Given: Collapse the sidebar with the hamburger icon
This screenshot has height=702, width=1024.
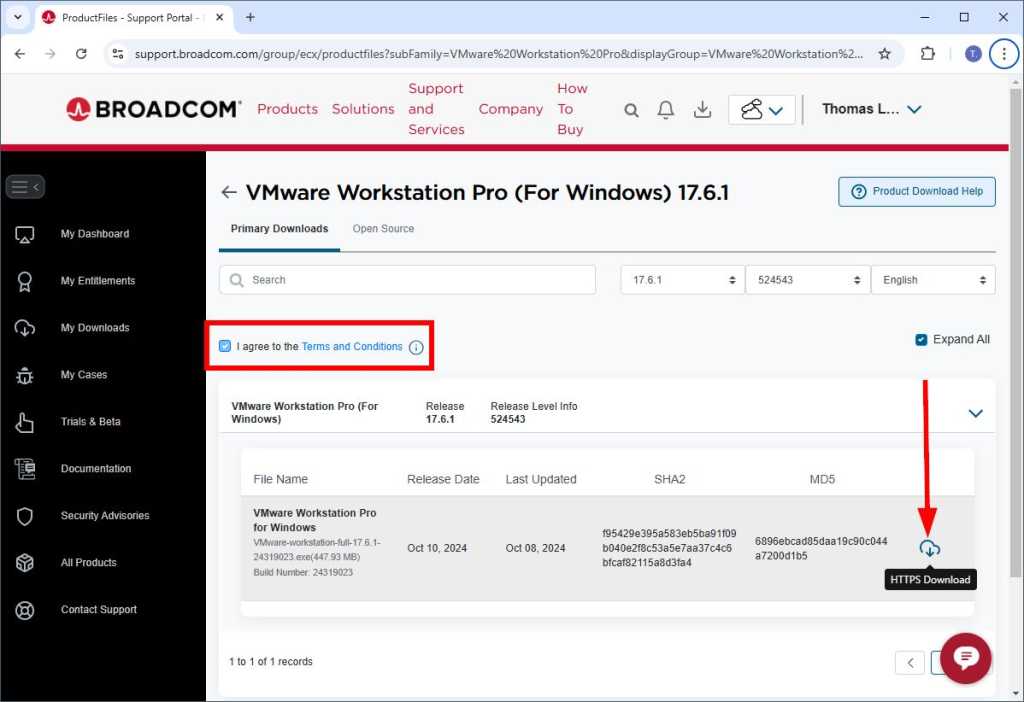Looking at the screenshot, I should click(25, 186).
